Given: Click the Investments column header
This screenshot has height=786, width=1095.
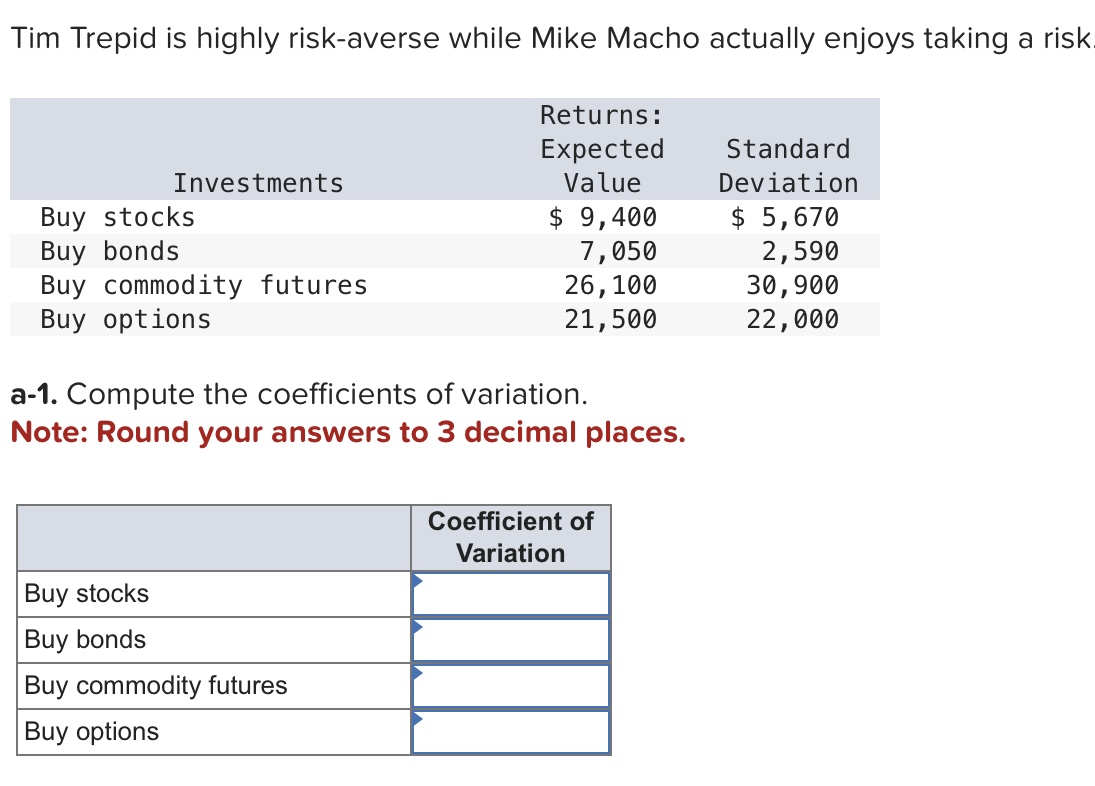Looking at the screenshot, I should 258,182.
